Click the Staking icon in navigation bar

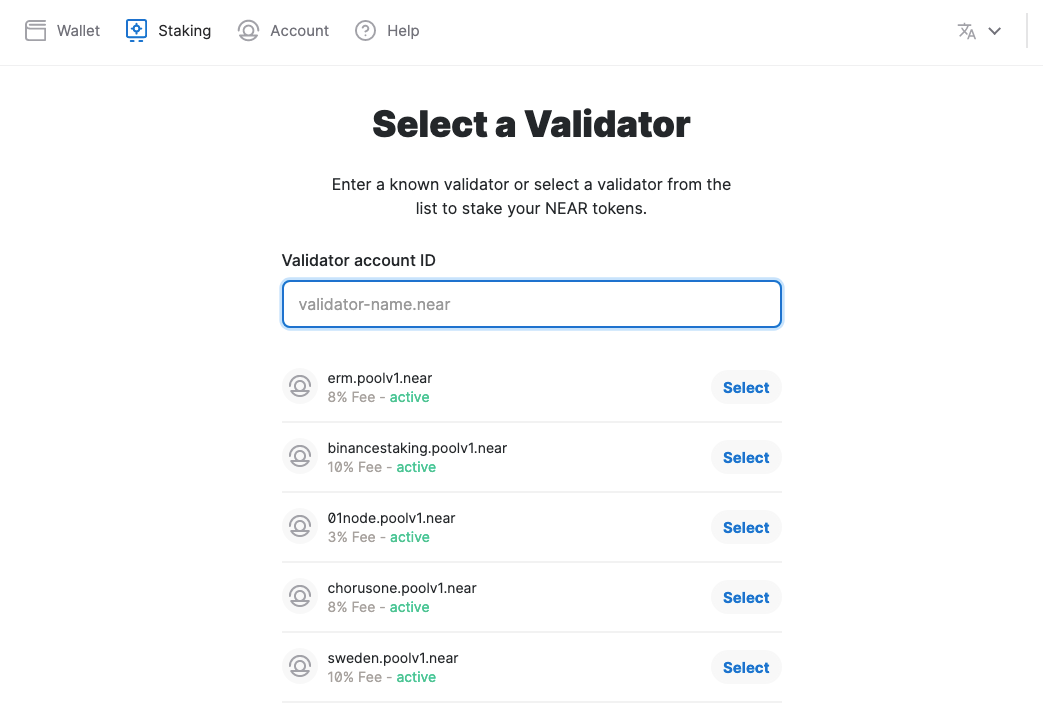pyautogui.click(x=137, y=30)
